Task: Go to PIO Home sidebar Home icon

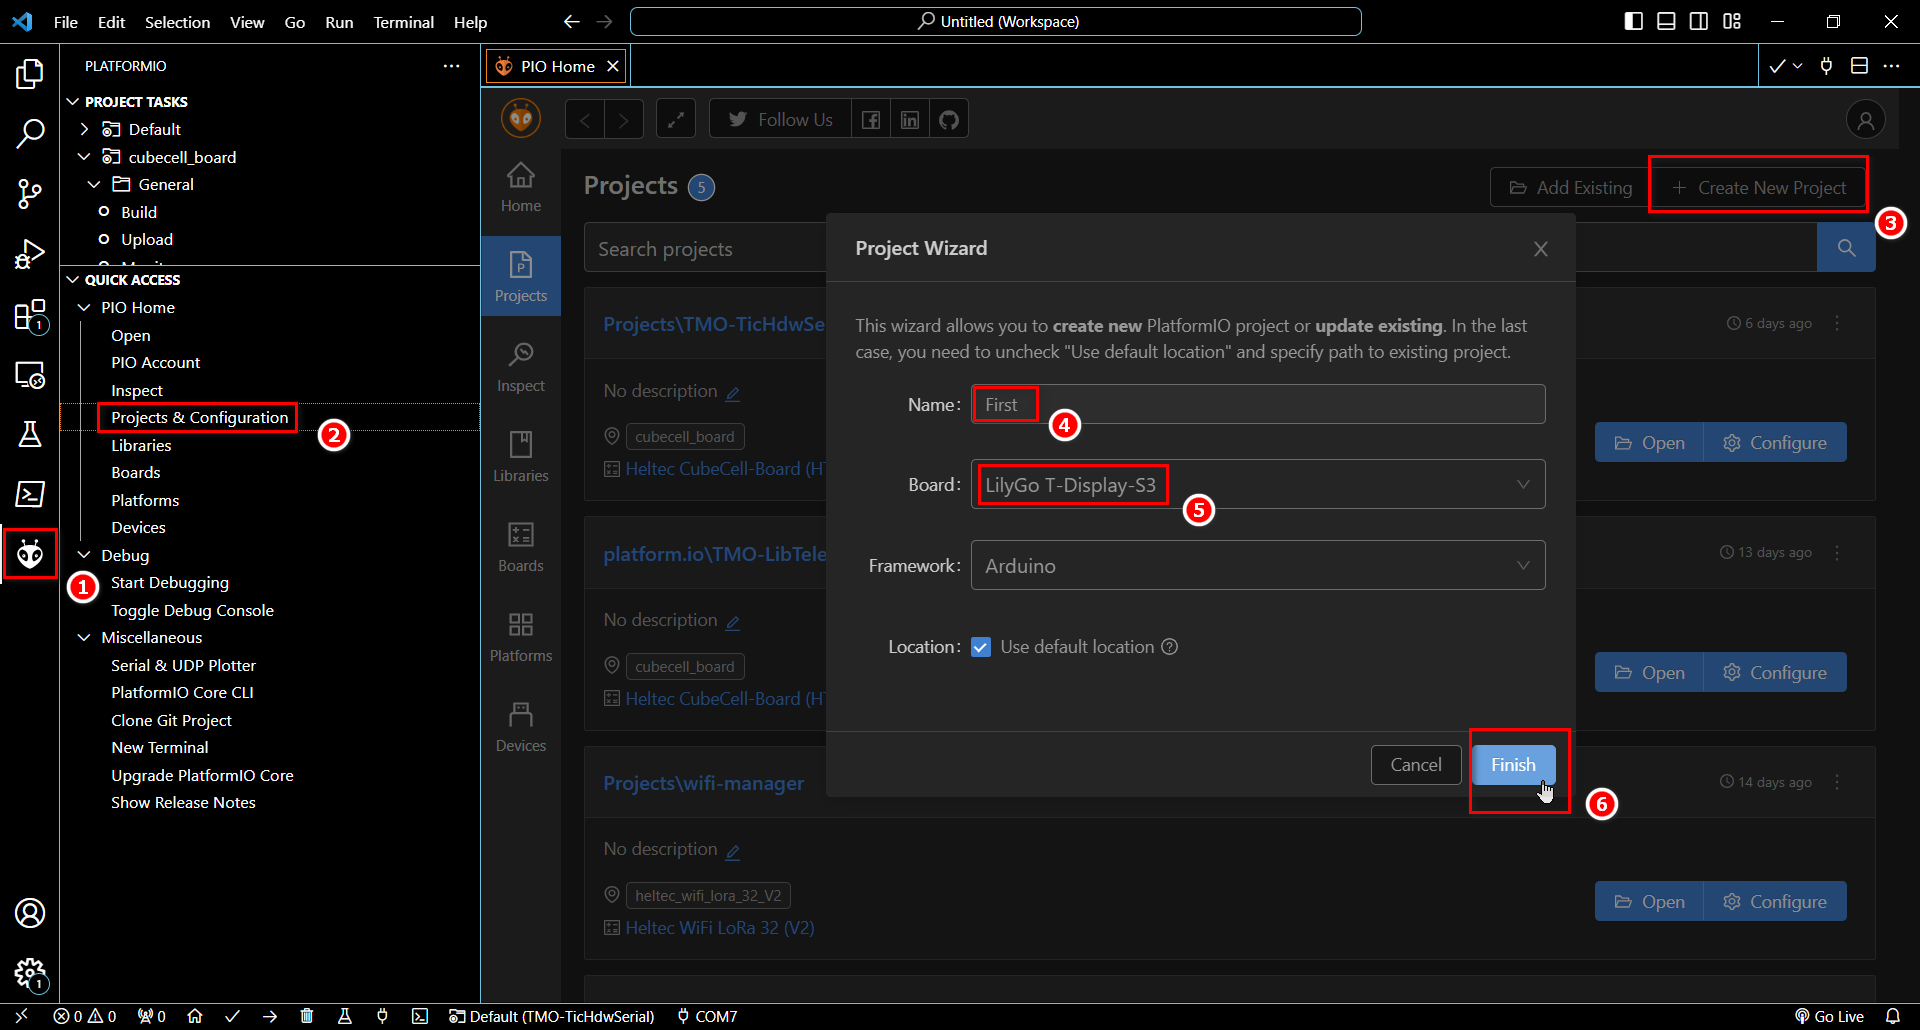Action: coord(521,187)
